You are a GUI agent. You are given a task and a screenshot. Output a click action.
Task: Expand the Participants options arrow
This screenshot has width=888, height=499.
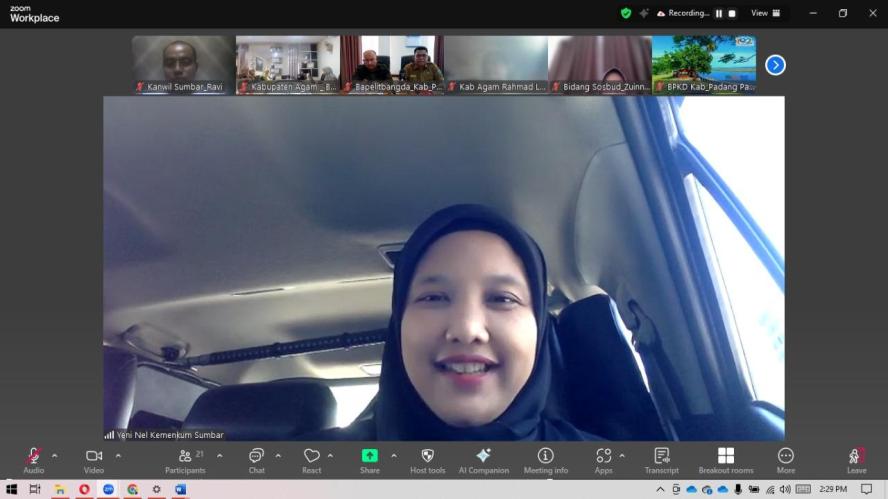220,456
